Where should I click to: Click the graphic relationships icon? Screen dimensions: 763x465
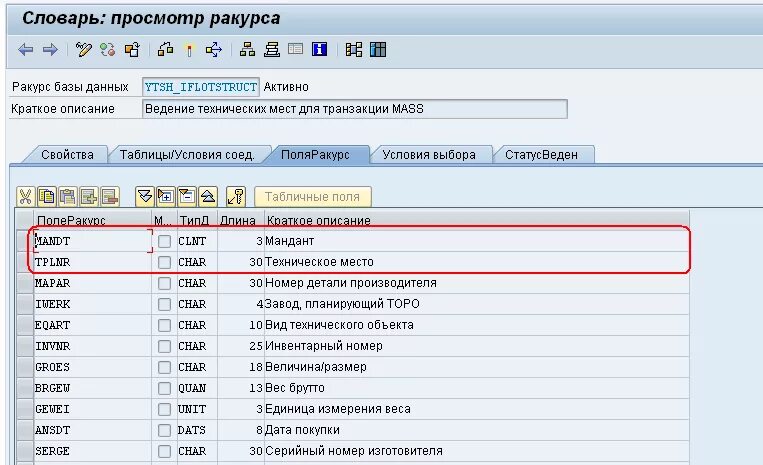354,50
